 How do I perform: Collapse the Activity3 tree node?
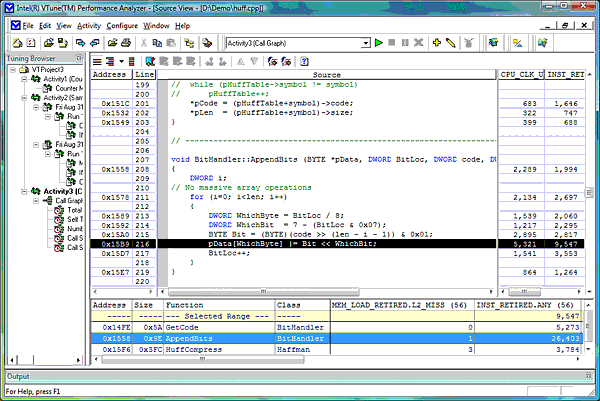click(23, 191)
